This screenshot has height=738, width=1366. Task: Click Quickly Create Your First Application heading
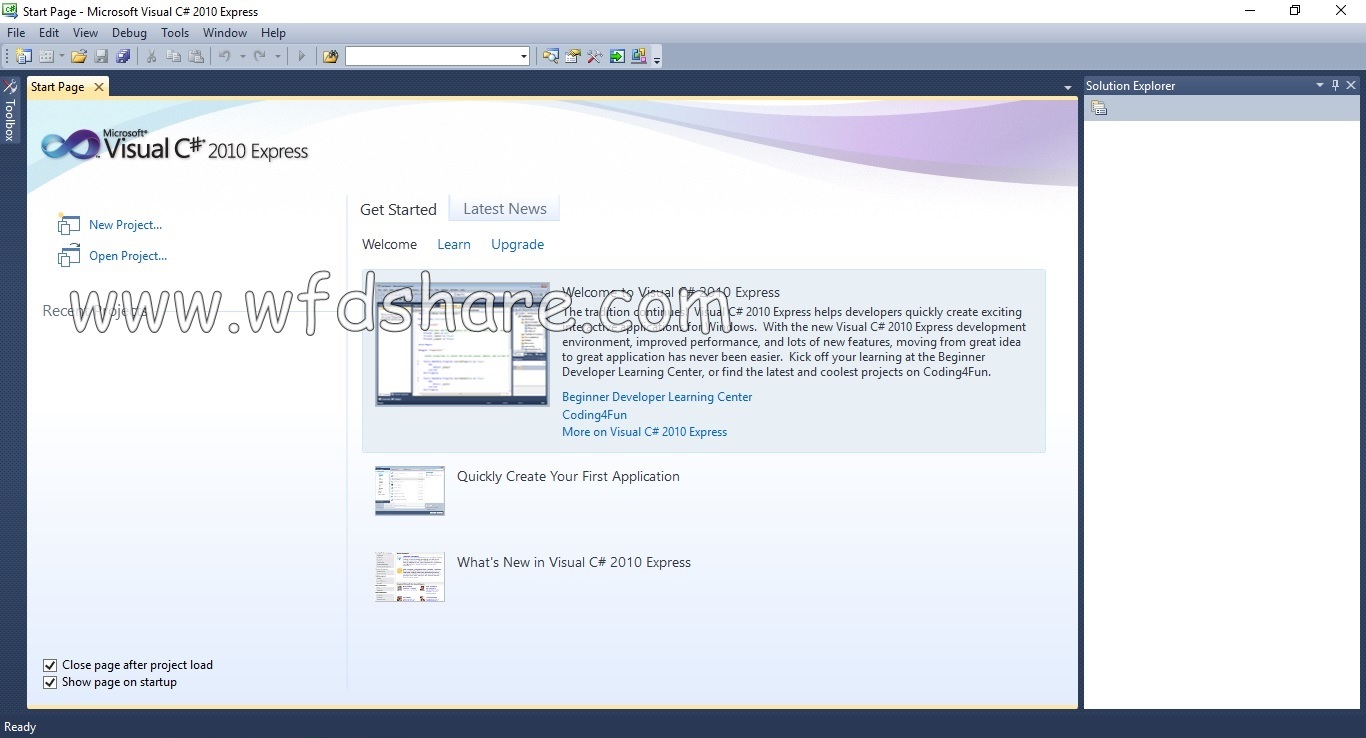(568, 476)
